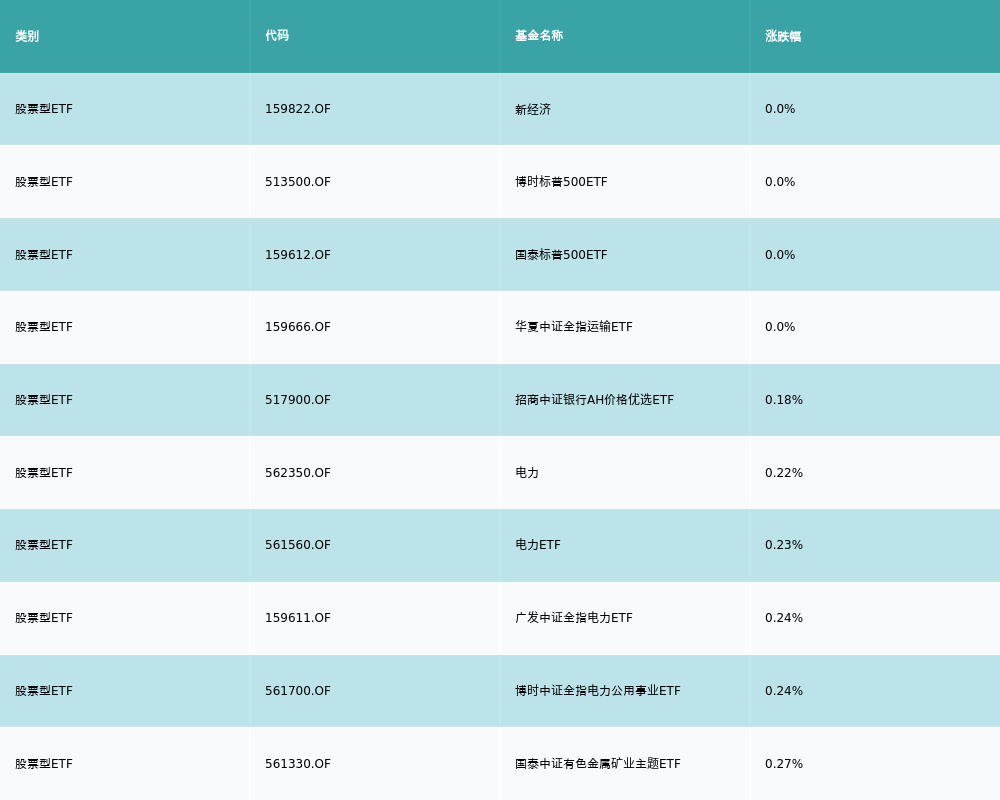Image resolution: width=1000 pixels, height=800 pixels.
Task: Select code 513500.OF
Action: 298,182
